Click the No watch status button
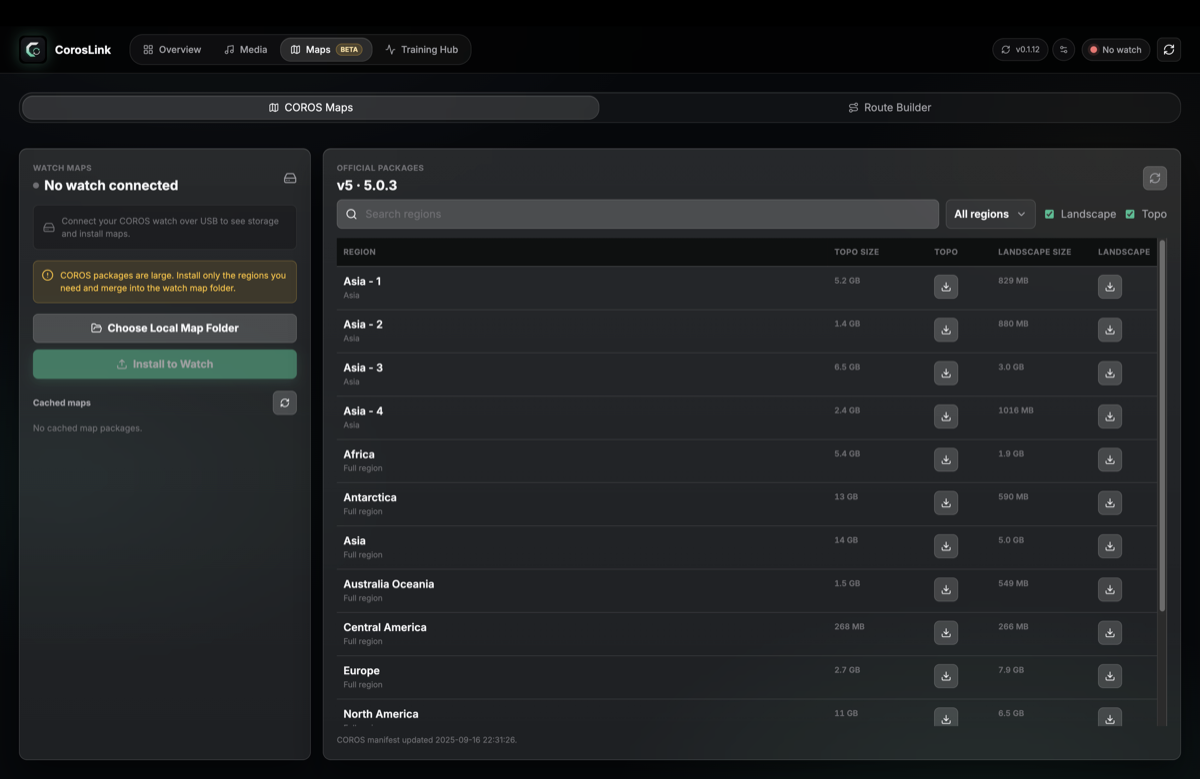 click(1115, 49)
